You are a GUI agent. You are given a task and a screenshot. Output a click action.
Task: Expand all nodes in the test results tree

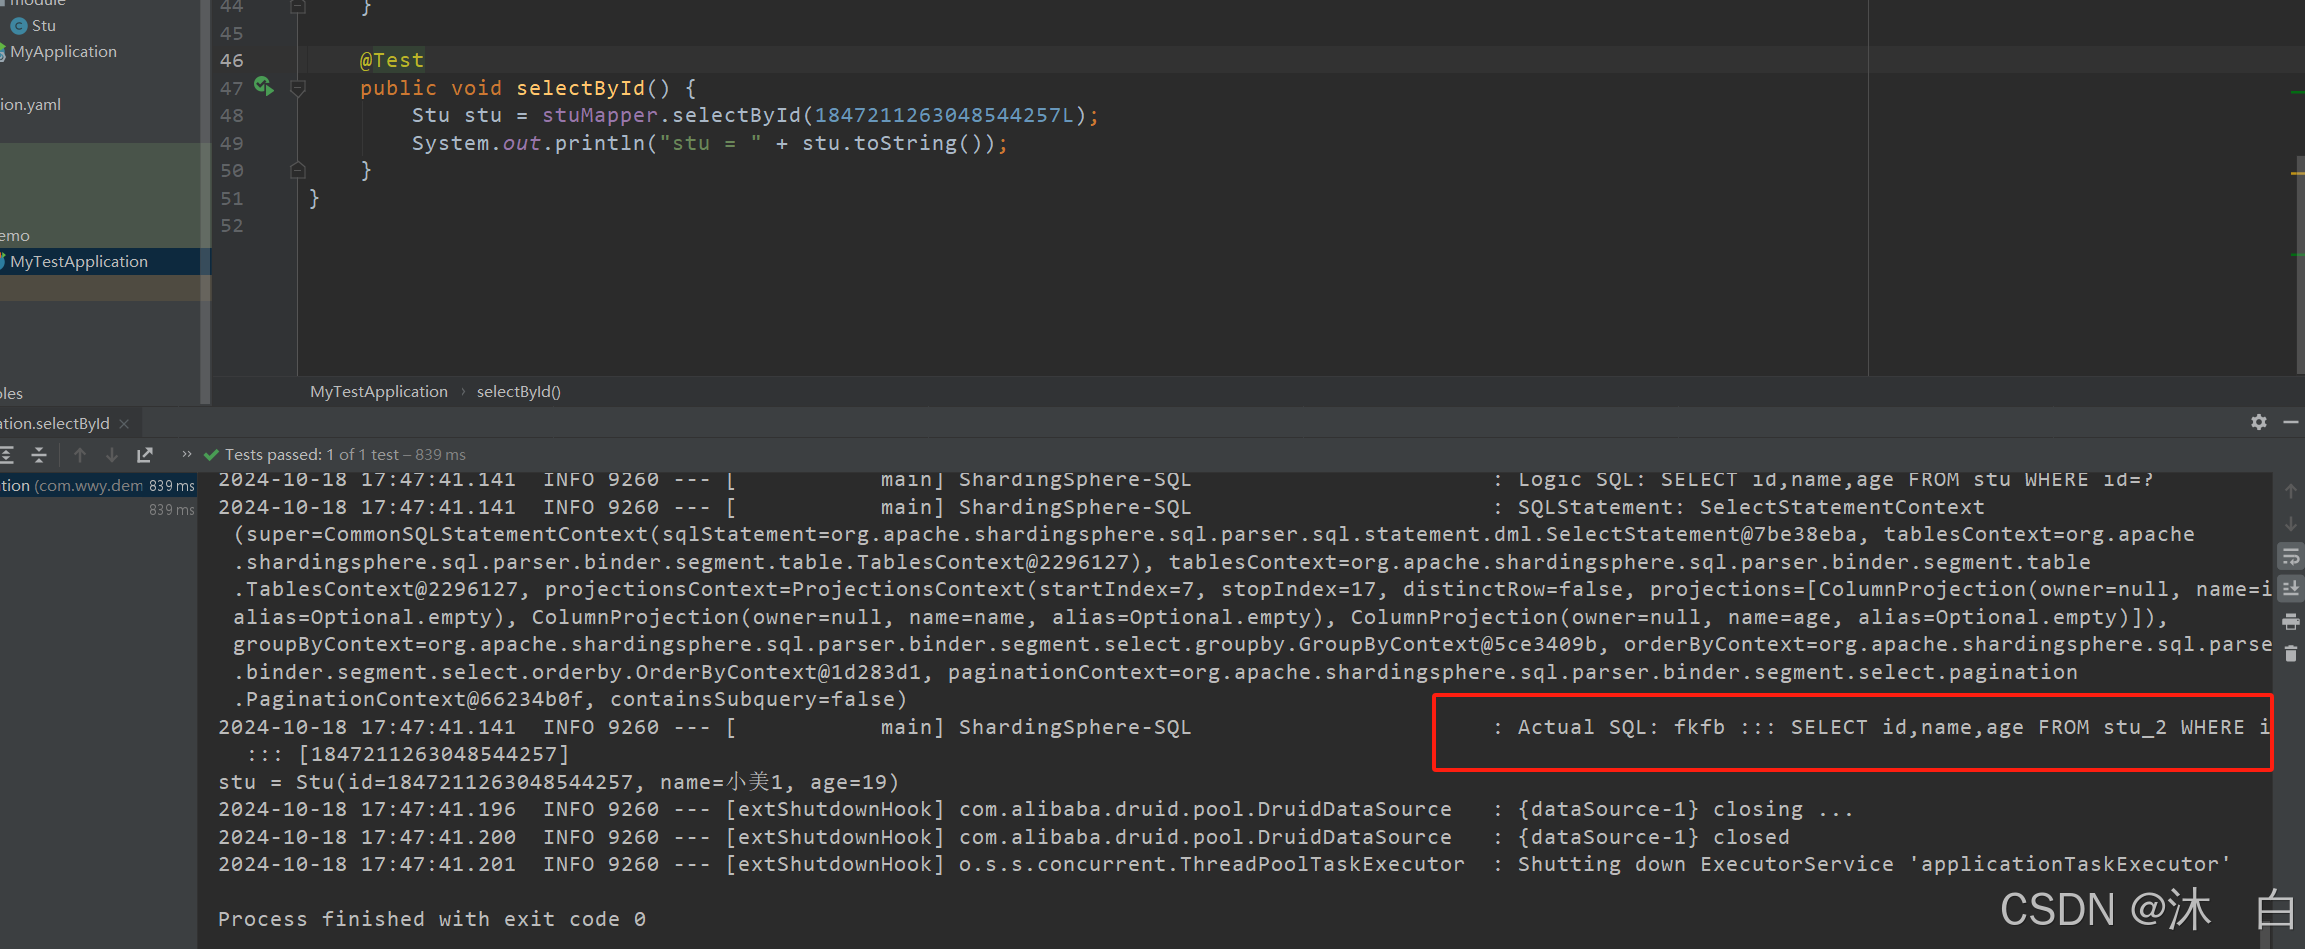tap(8, 455)
